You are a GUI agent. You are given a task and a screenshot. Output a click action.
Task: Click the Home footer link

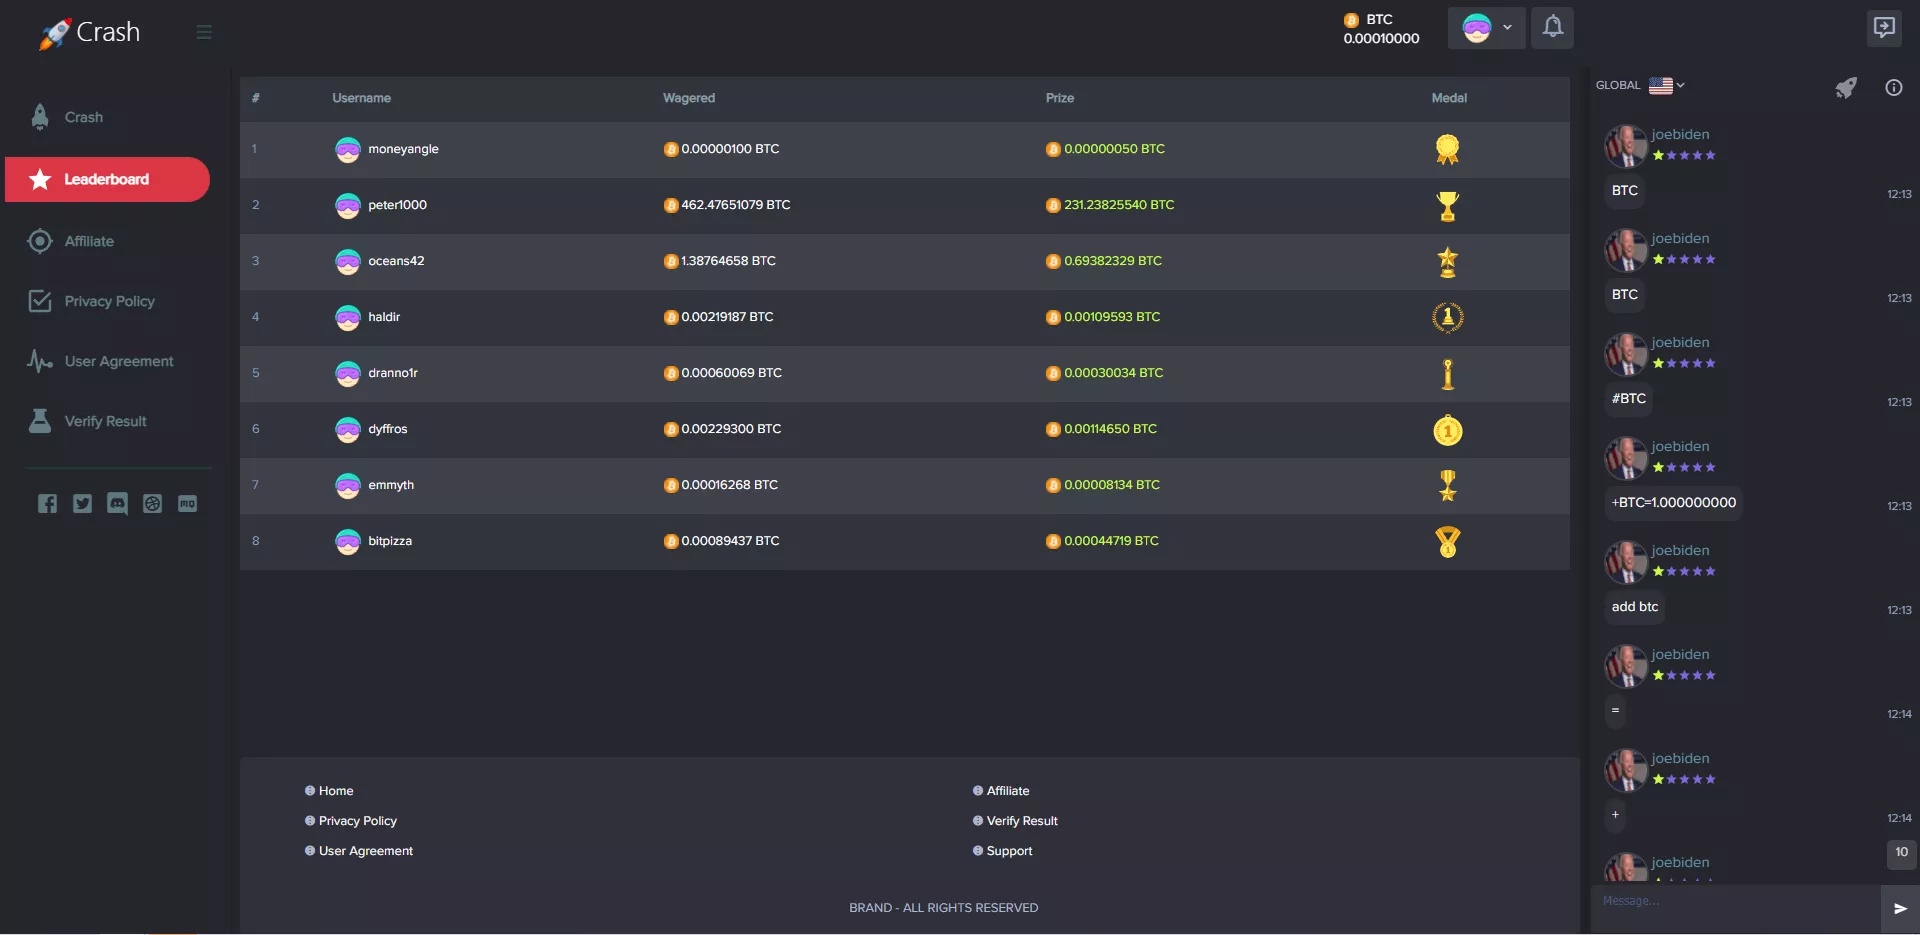click(336, 791)
